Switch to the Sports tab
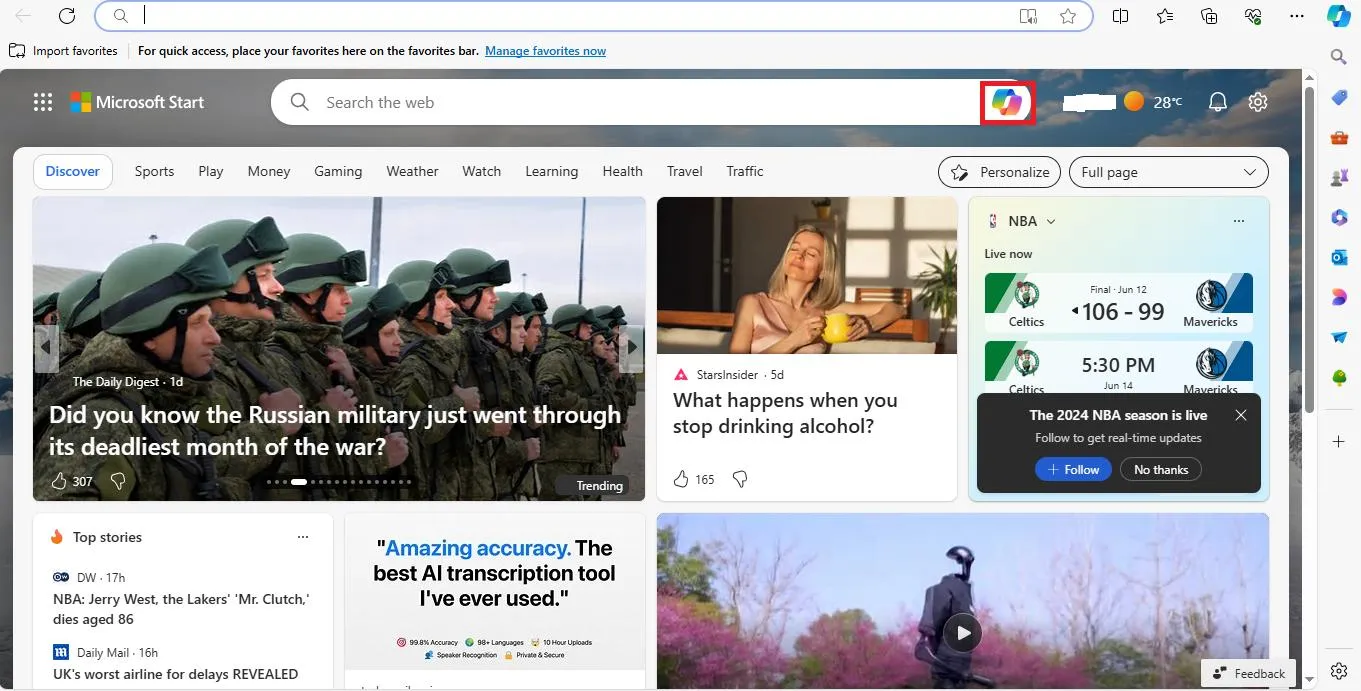 click(154, 171)
